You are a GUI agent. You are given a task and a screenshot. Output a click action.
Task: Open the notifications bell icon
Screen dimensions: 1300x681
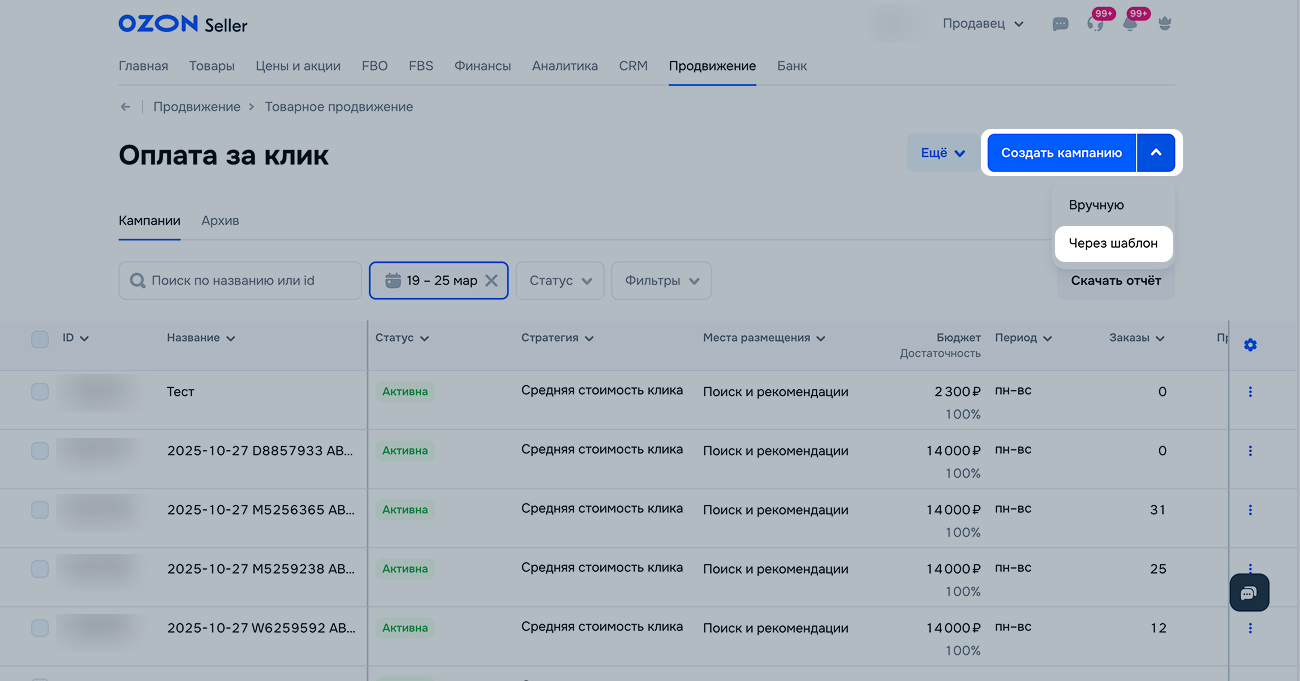point(1130,24)
